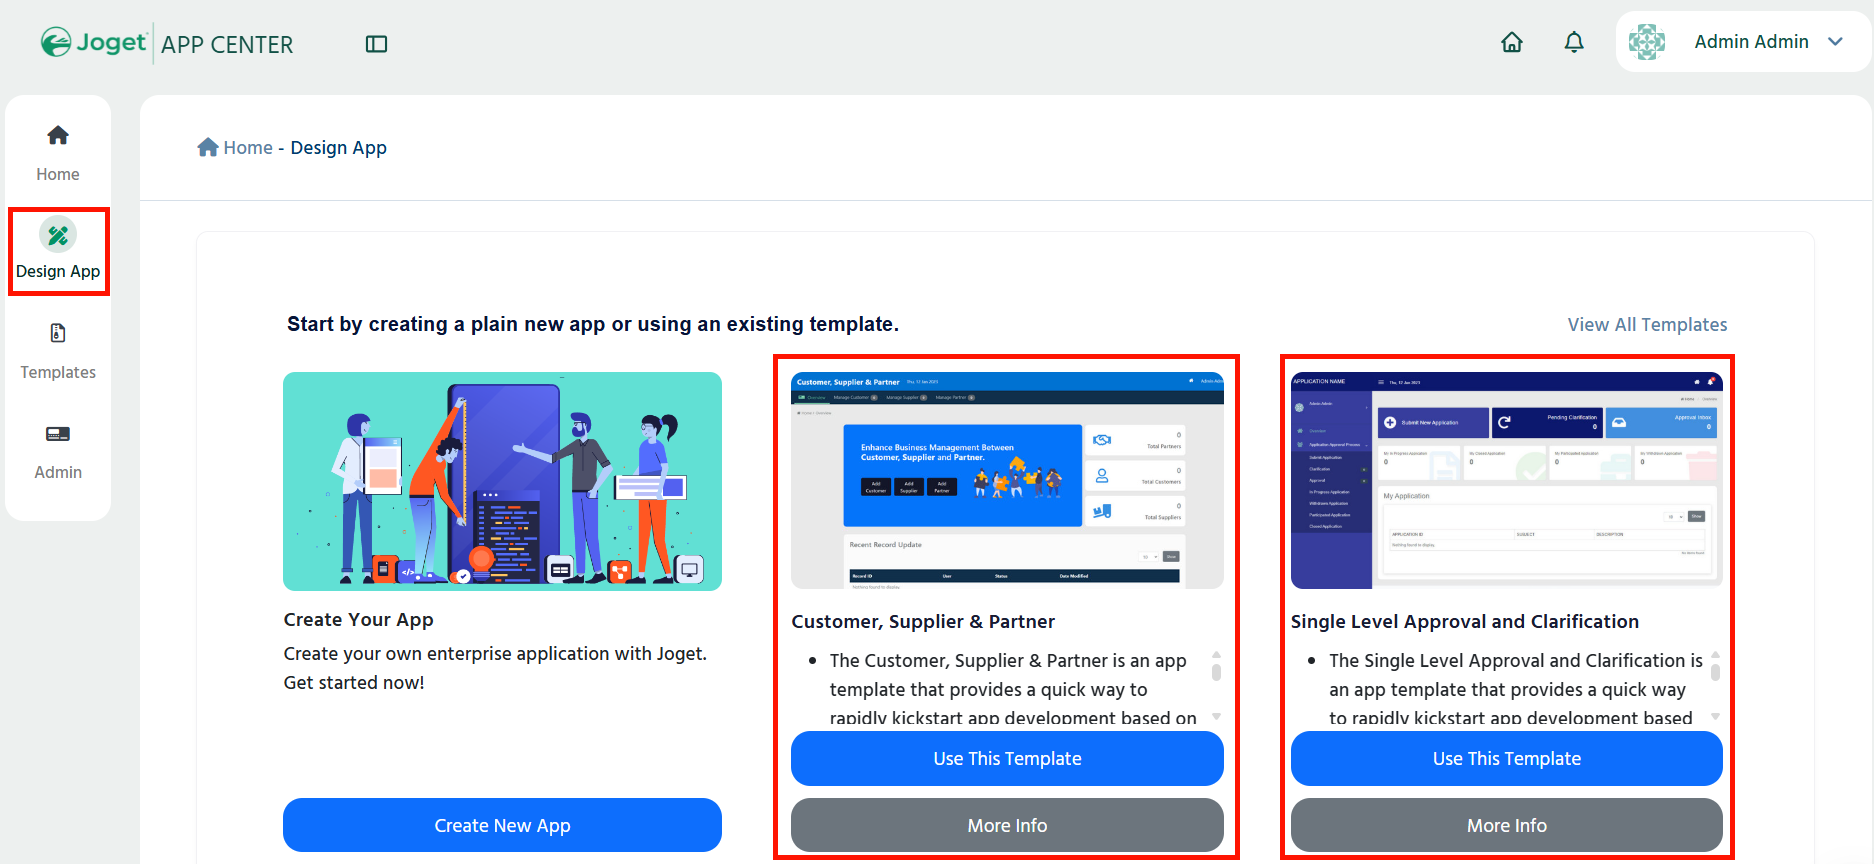Open Admin in the sidebar
The width and height of the screenshot is (1874, 864).
pos(58,451)
